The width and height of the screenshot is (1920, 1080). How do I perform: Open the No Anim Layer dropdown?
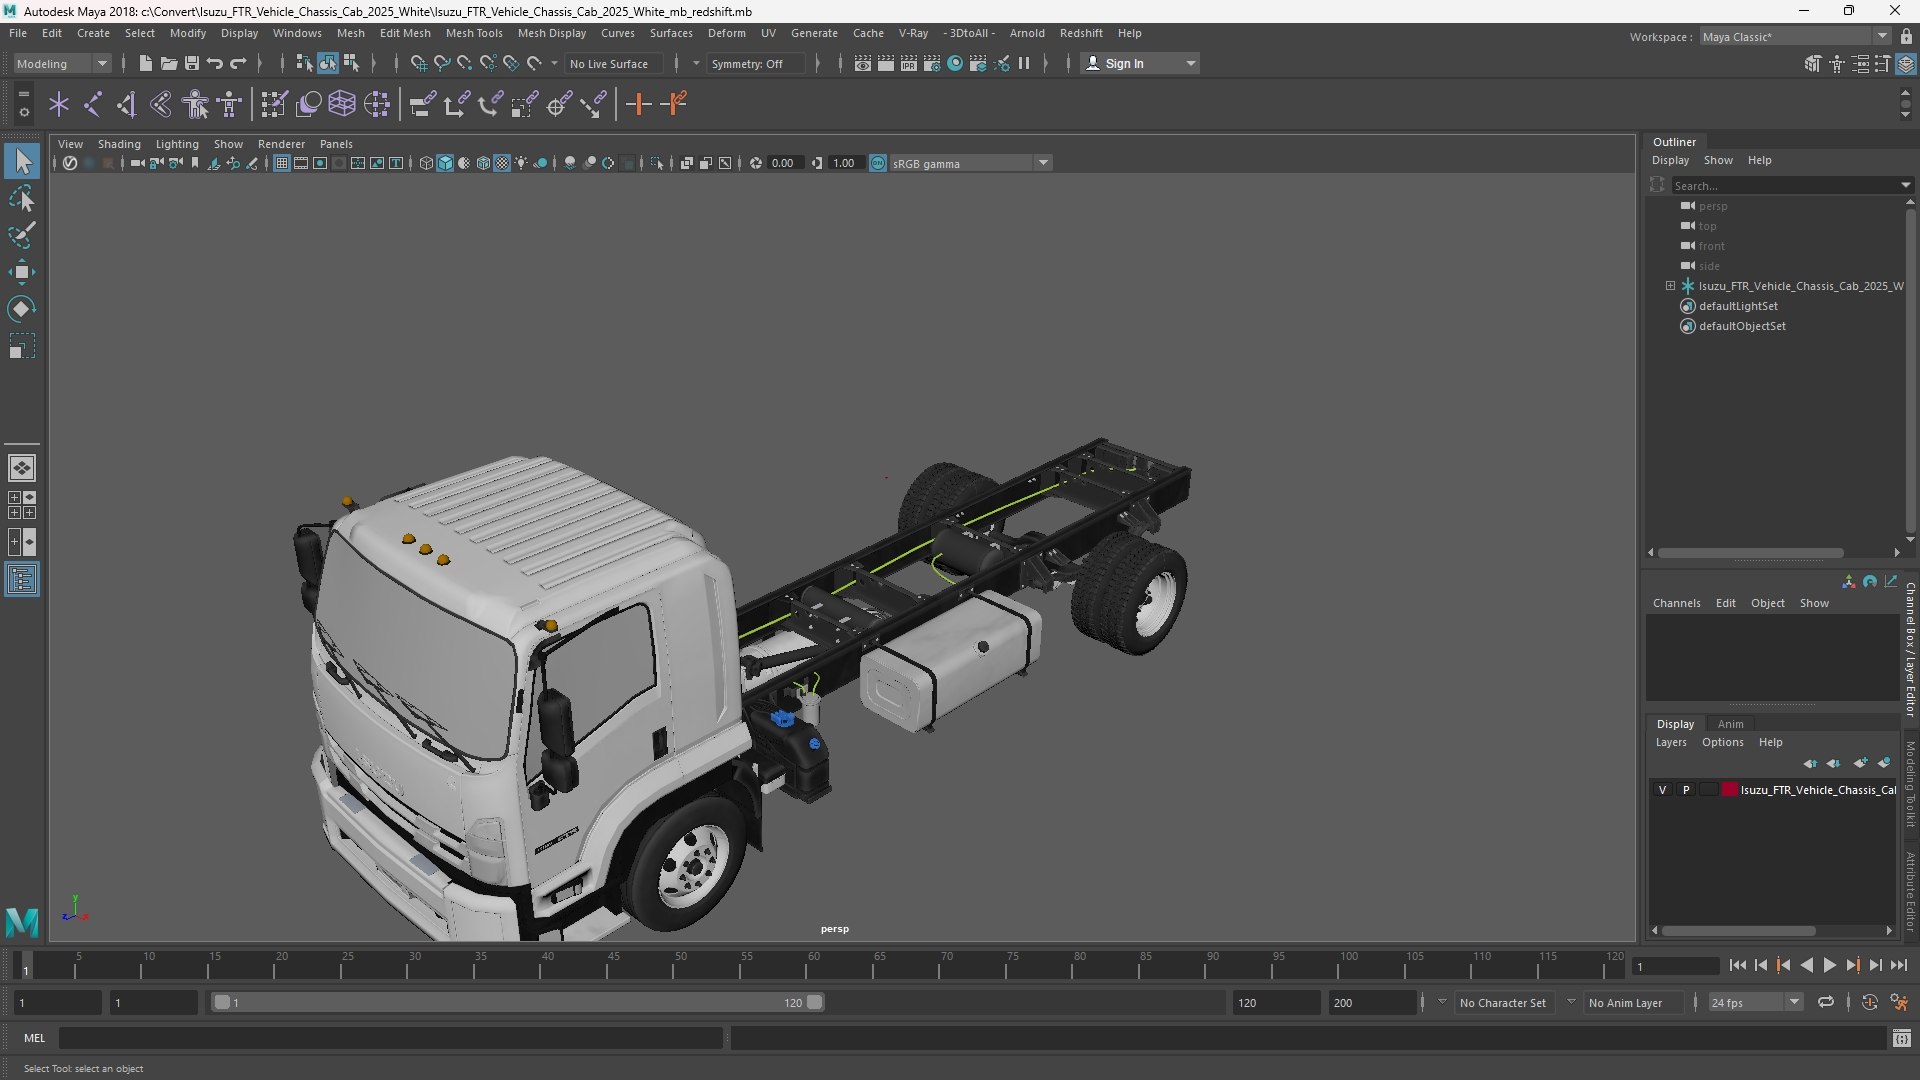[x=1632, y=1002]
